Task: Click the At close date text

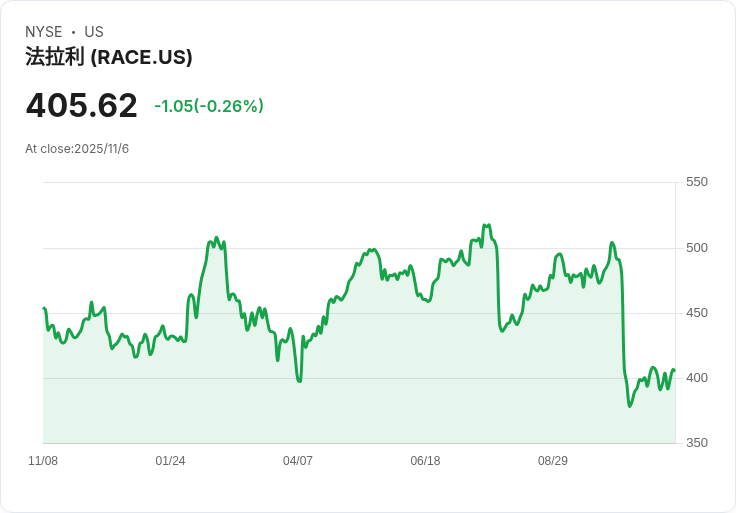Action: (x=77, y=149)
